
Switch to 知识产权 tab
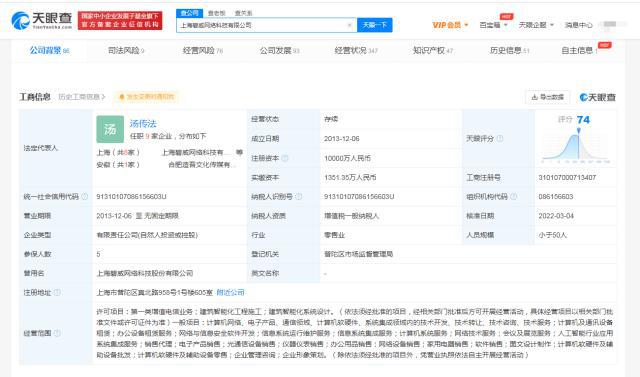point(433,51)
